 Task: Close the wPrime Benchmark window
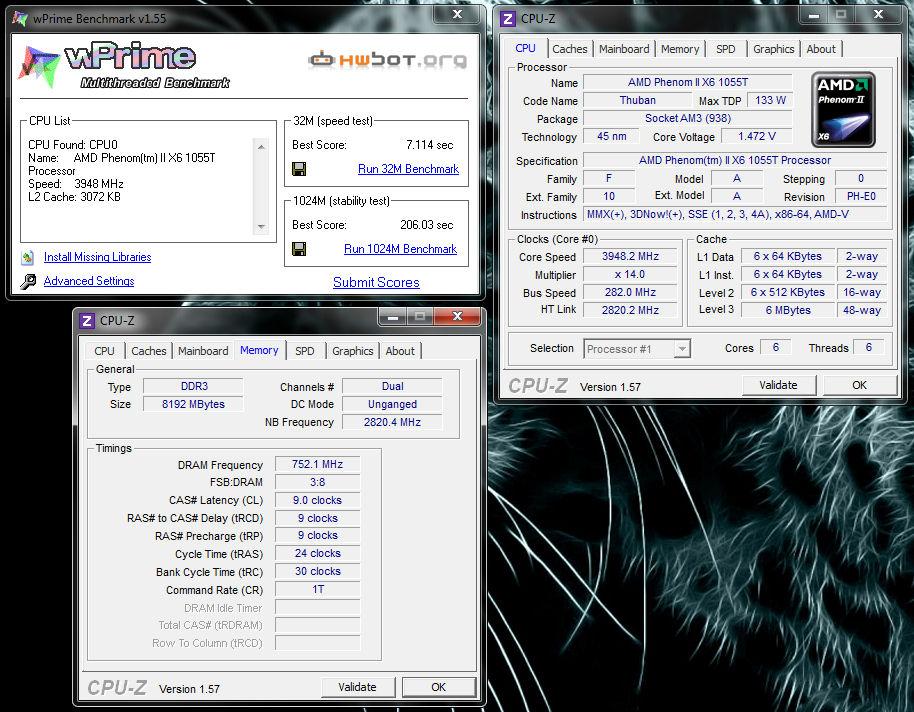[458, 14]
